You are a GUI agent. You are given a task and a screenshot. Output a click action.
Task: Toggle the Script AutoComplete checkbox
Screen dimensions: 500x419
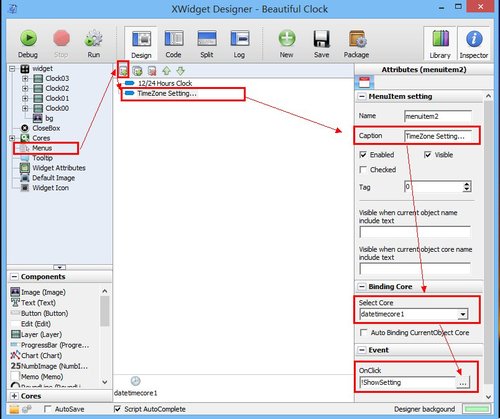tap(117, 409)
